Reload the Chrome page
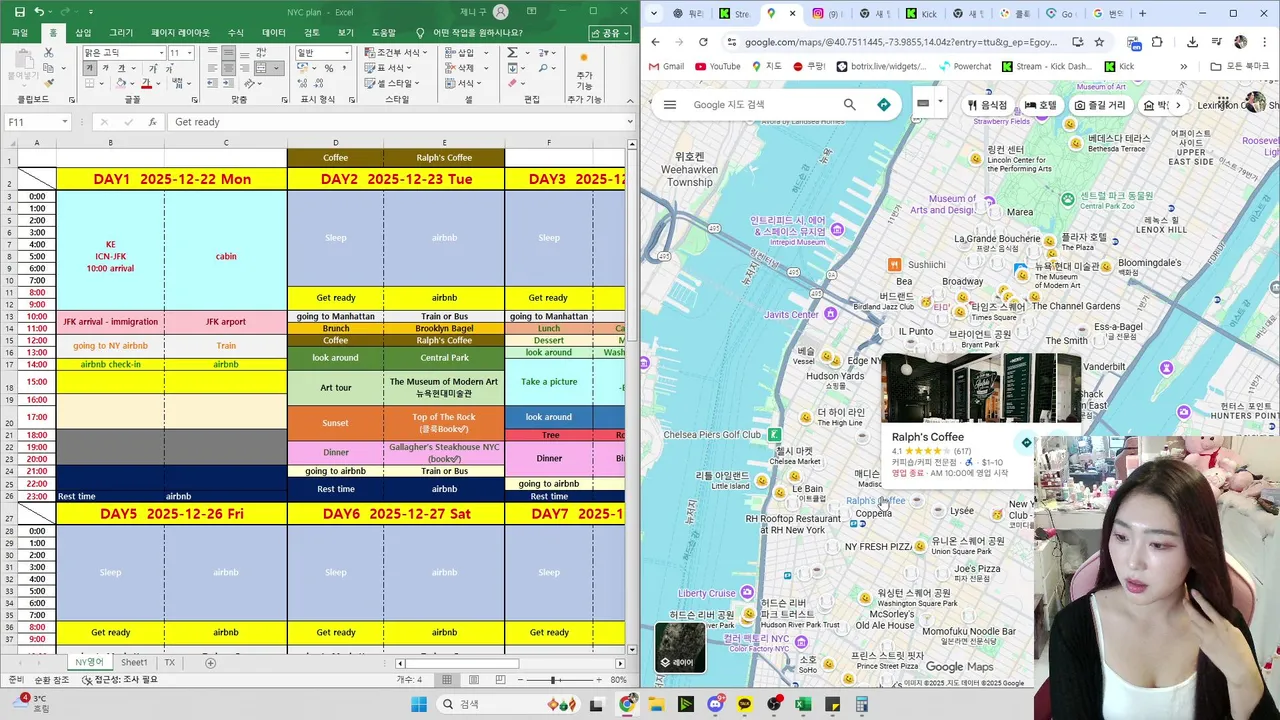 [703, 42]
